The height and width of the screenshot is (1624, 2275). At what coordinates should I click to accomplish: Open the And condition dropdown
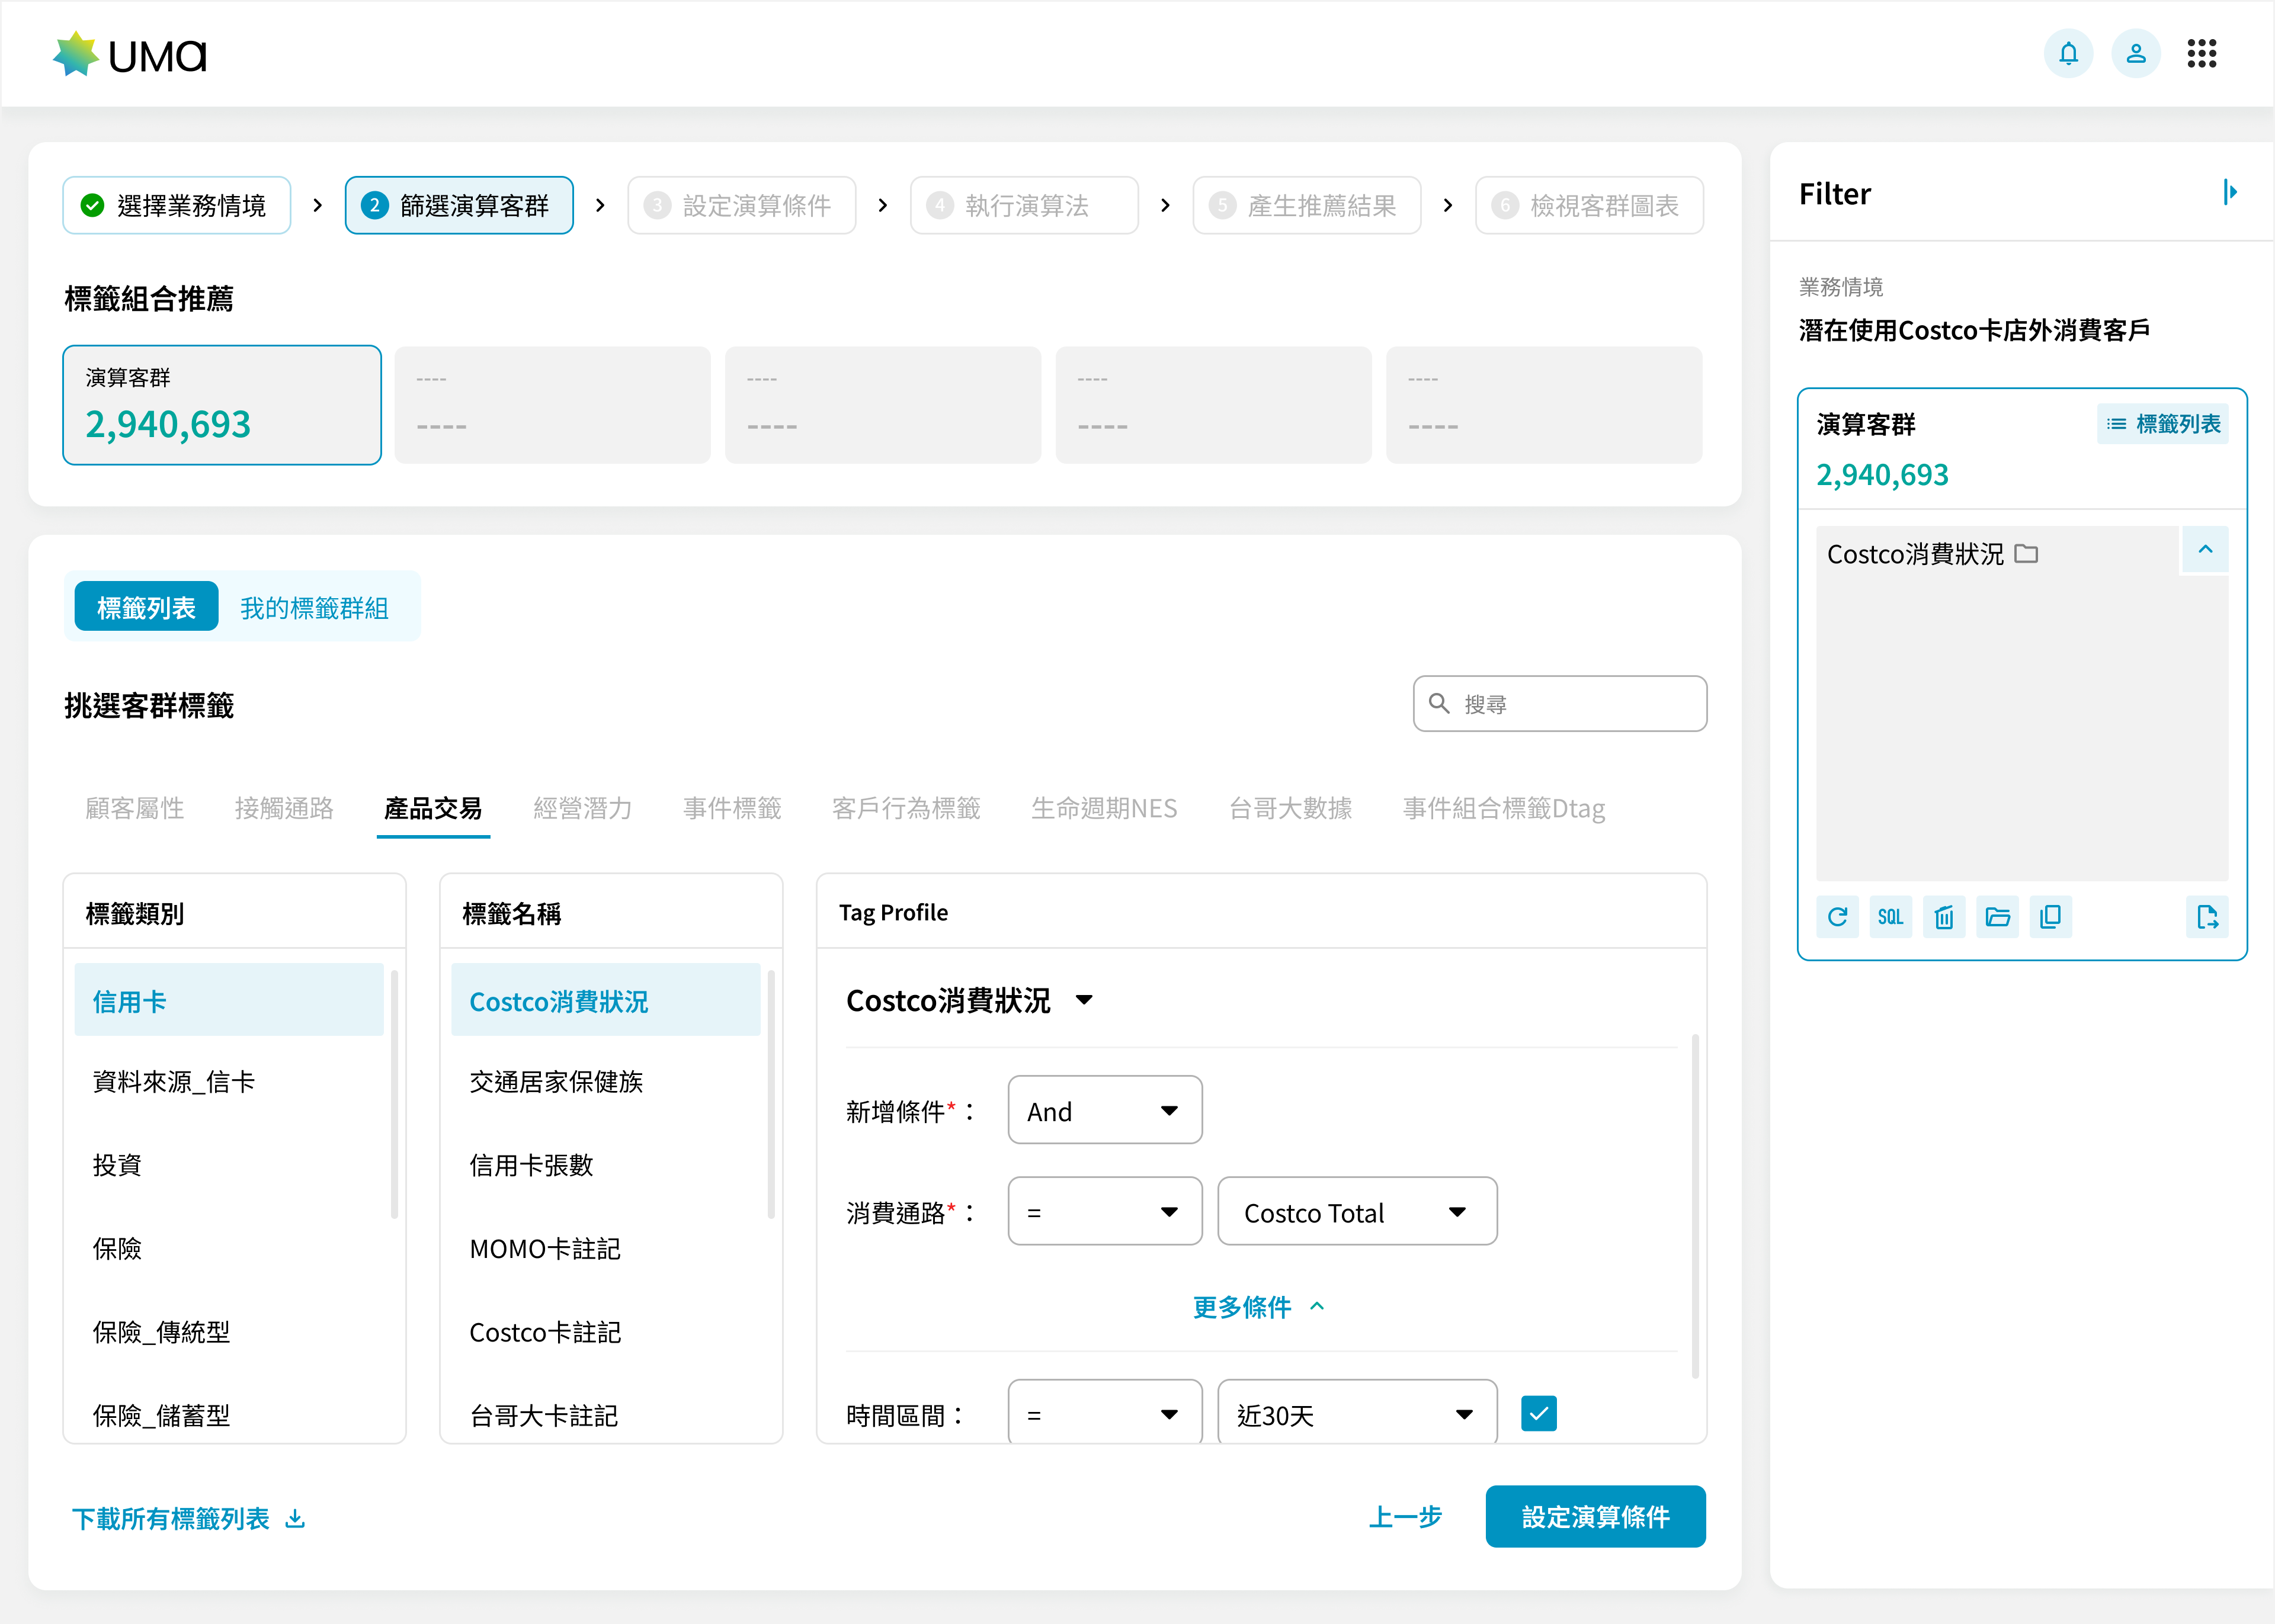(x=1104, y=1111)
